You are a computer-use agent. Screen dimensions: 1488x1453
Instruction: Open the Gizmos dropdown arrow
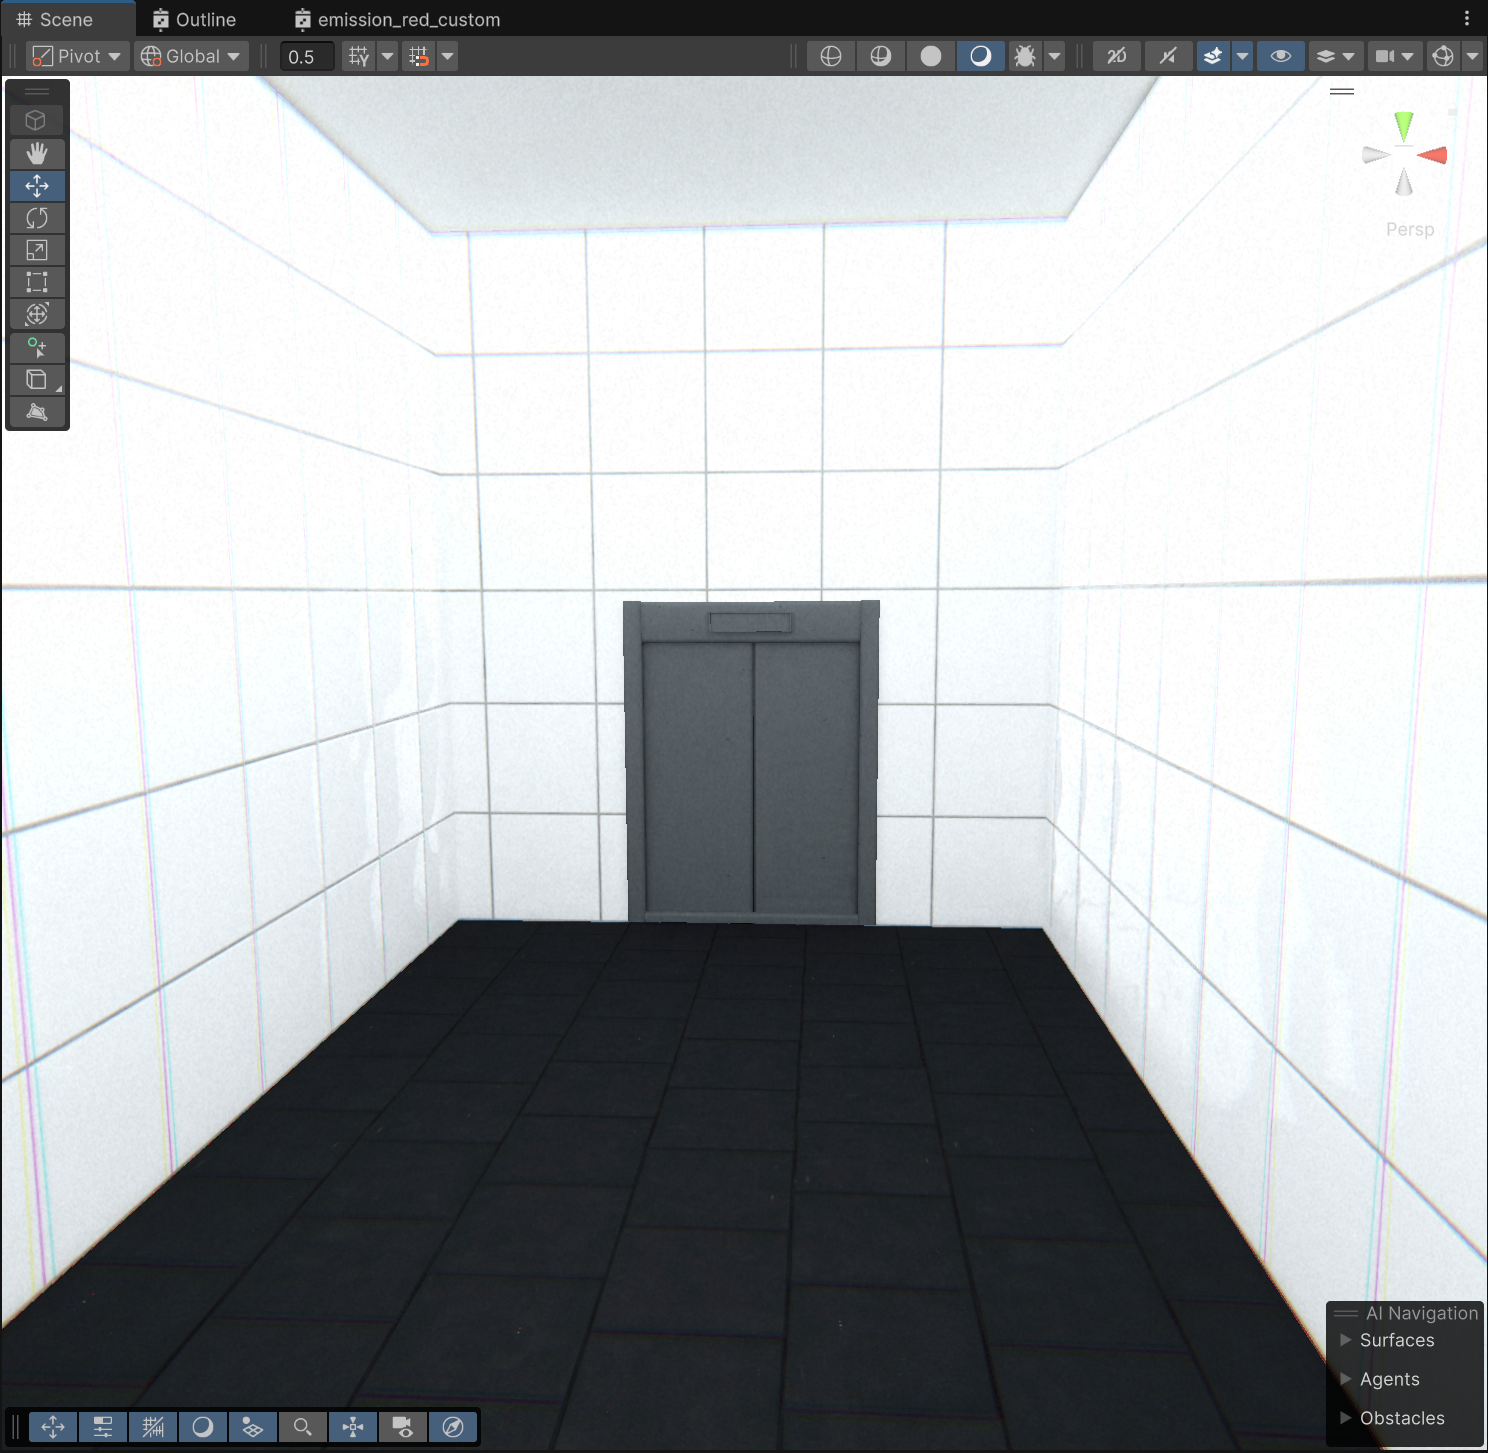(1472, 56)
